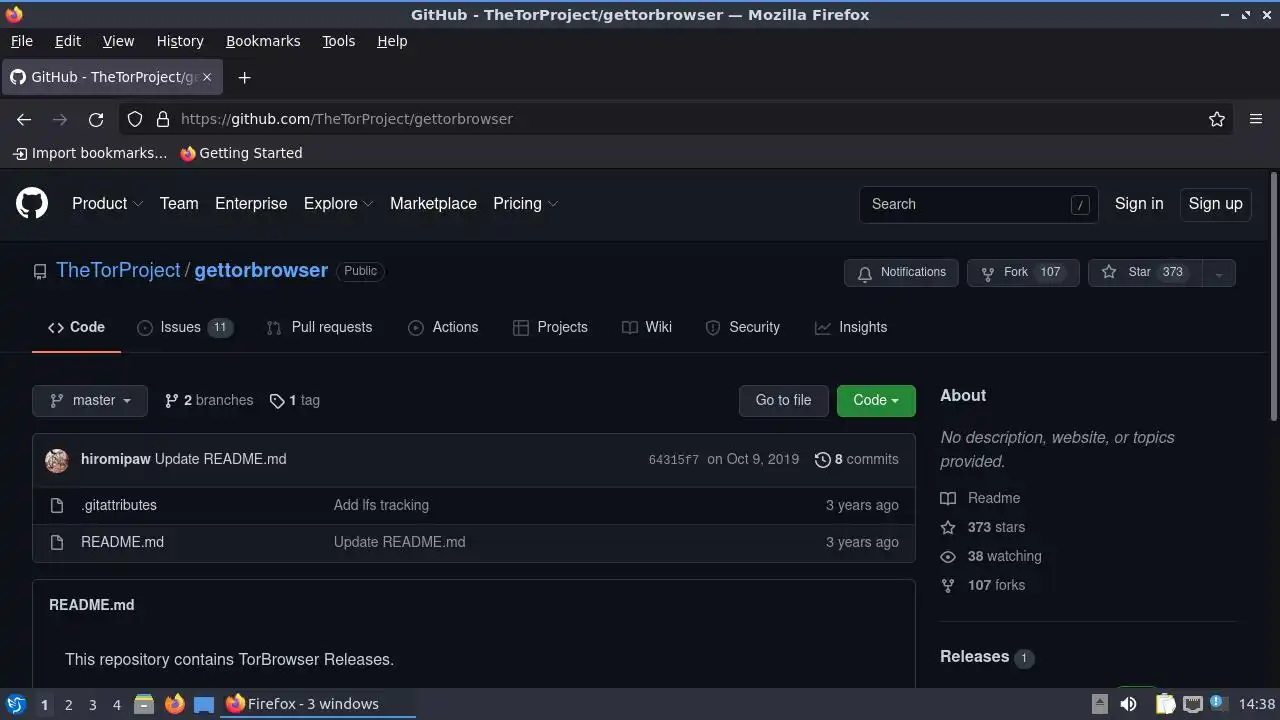The image size is (1280, 720).
Task: Click the Sign up button
Action: coord(1215,203)
